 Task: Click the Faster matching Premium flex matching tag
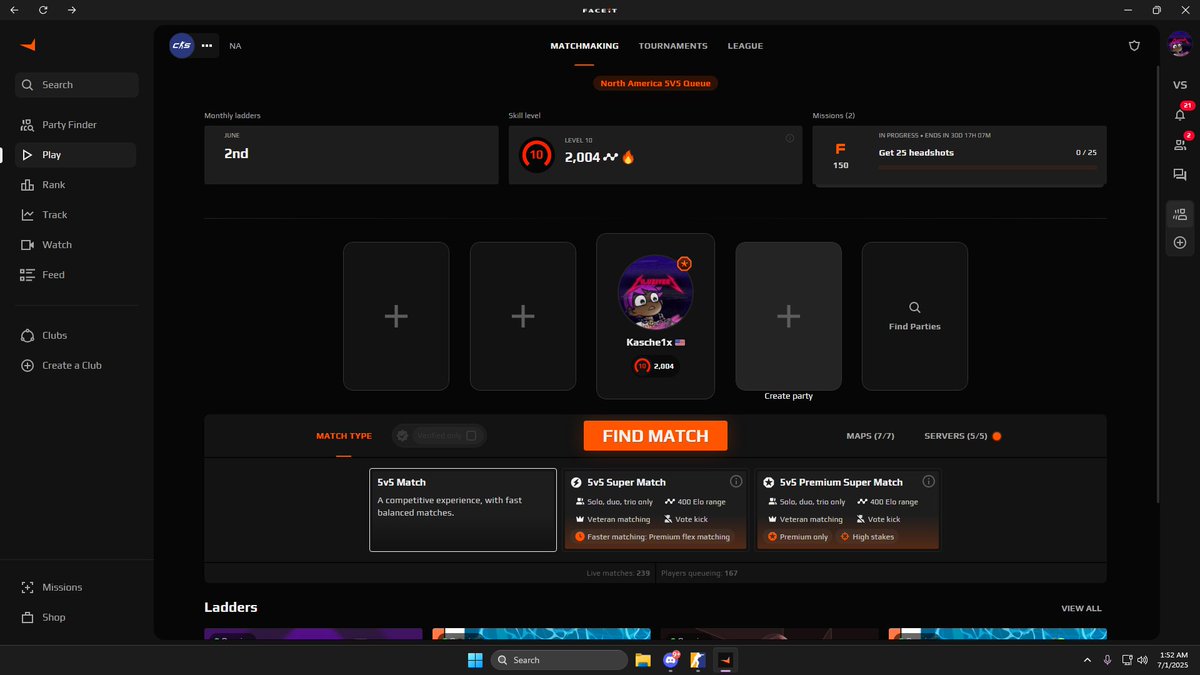pyautogui.click(x=653, y=537)
